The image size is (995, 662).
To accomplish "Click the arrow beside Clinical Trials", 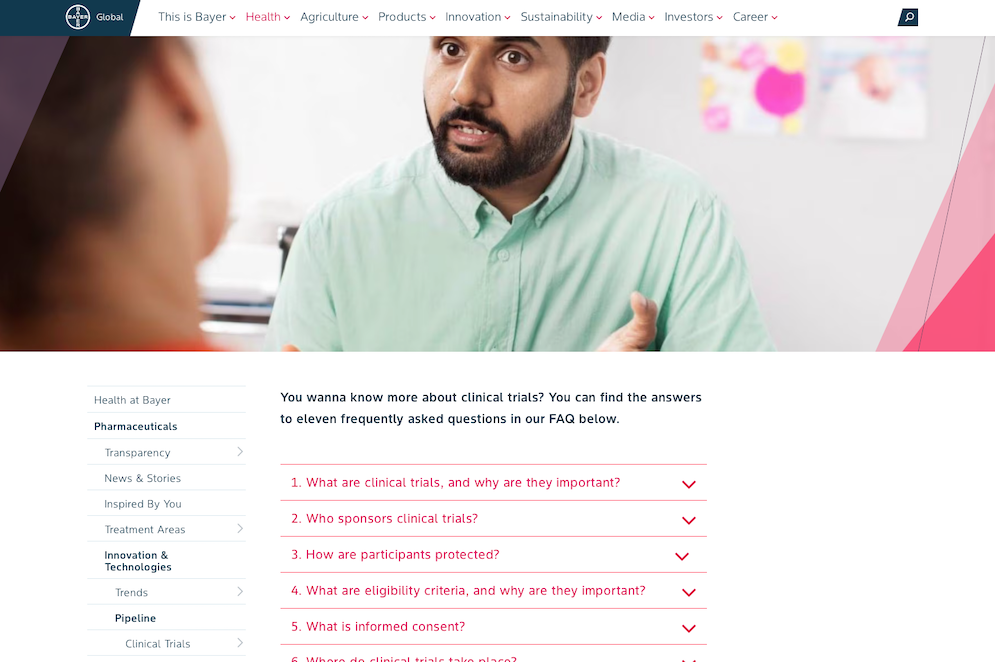I will [240, 643].
